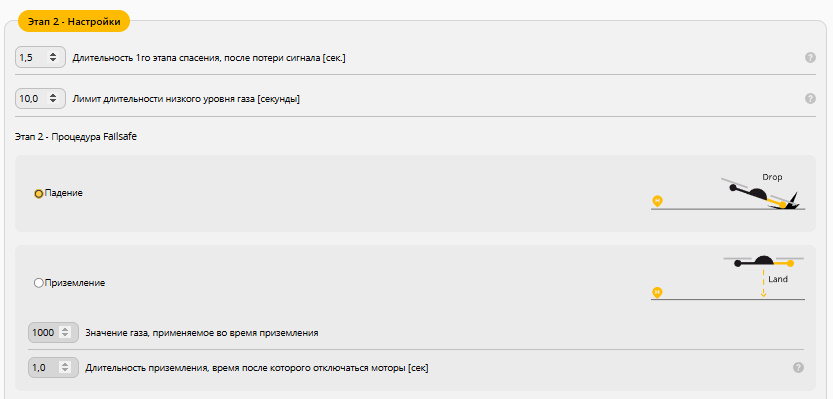
Task: Click help icon for landing duration
Action: 798,367
